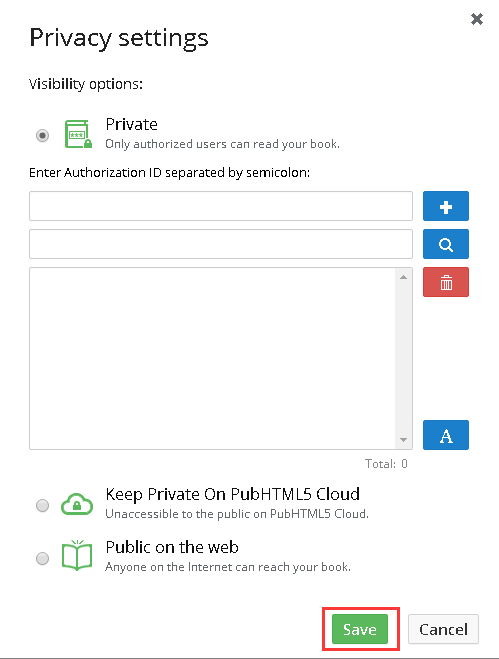Click the Private book lock icon

[78, 134]
